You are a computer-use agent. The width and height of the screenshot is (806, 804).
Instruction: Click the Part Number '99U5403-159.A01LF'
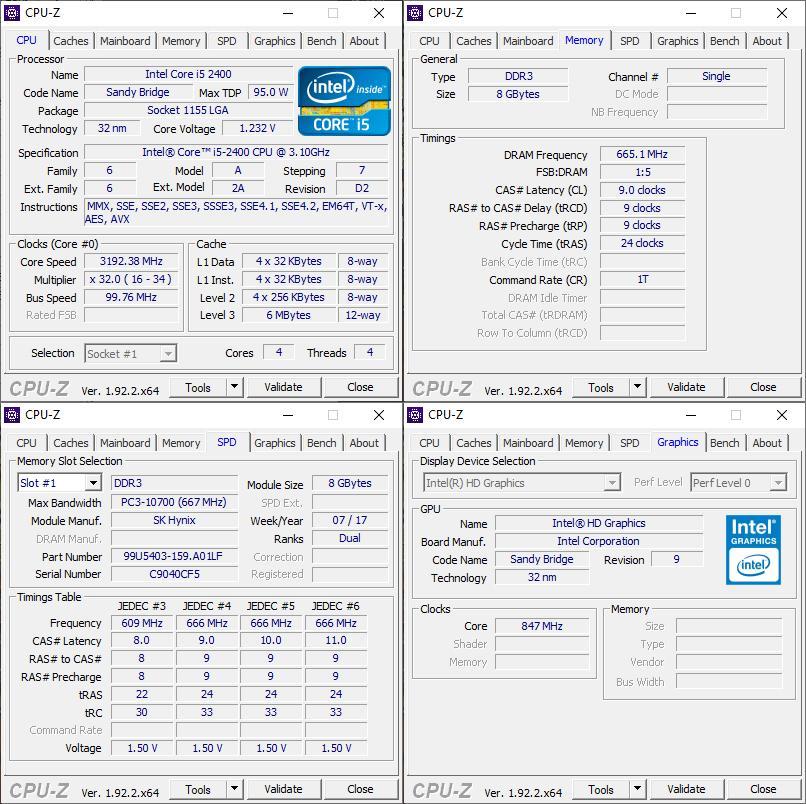click(x=174, y=556)
